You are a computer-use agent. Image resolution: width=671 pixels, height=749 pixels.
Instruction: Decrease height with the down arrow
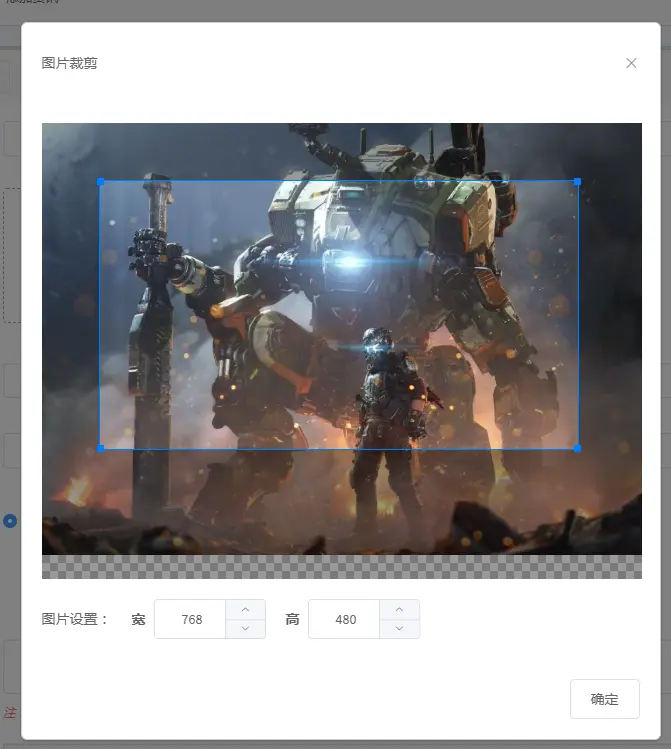(399, 629)
